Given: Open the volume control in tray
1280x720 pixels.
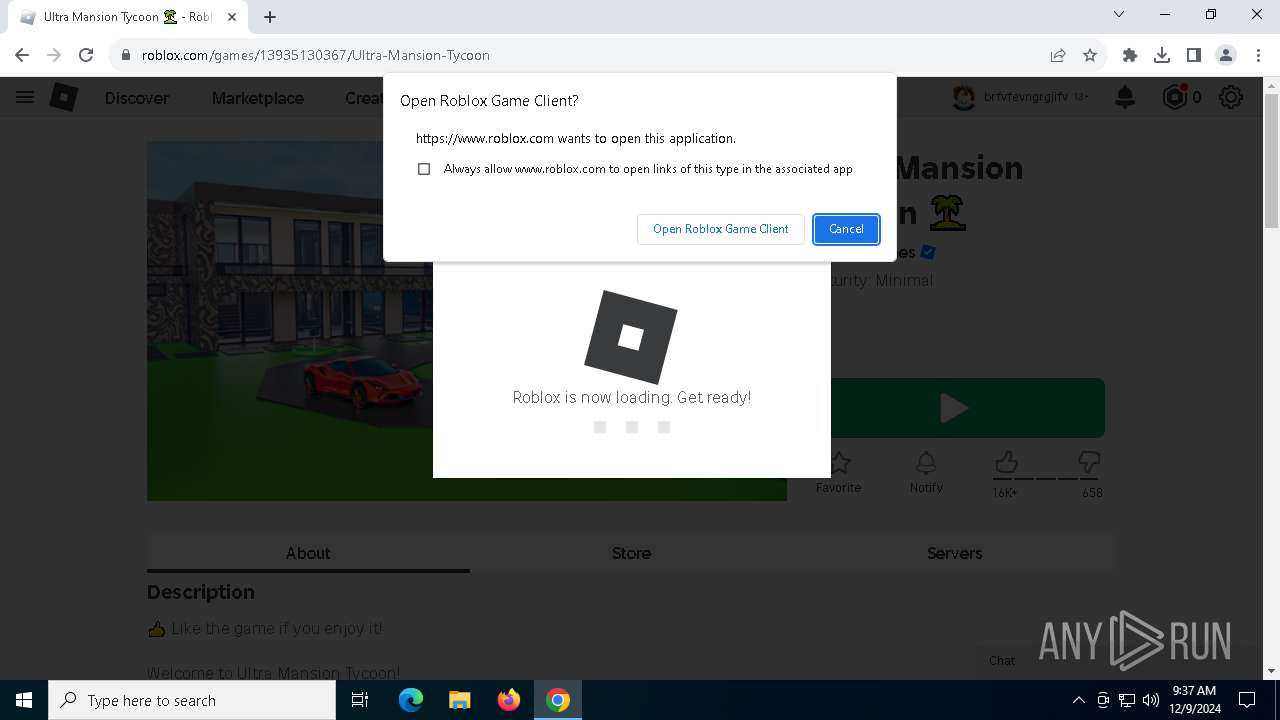Looking at the screenshot, I should pyautogui.click(x=1151, y=700).
